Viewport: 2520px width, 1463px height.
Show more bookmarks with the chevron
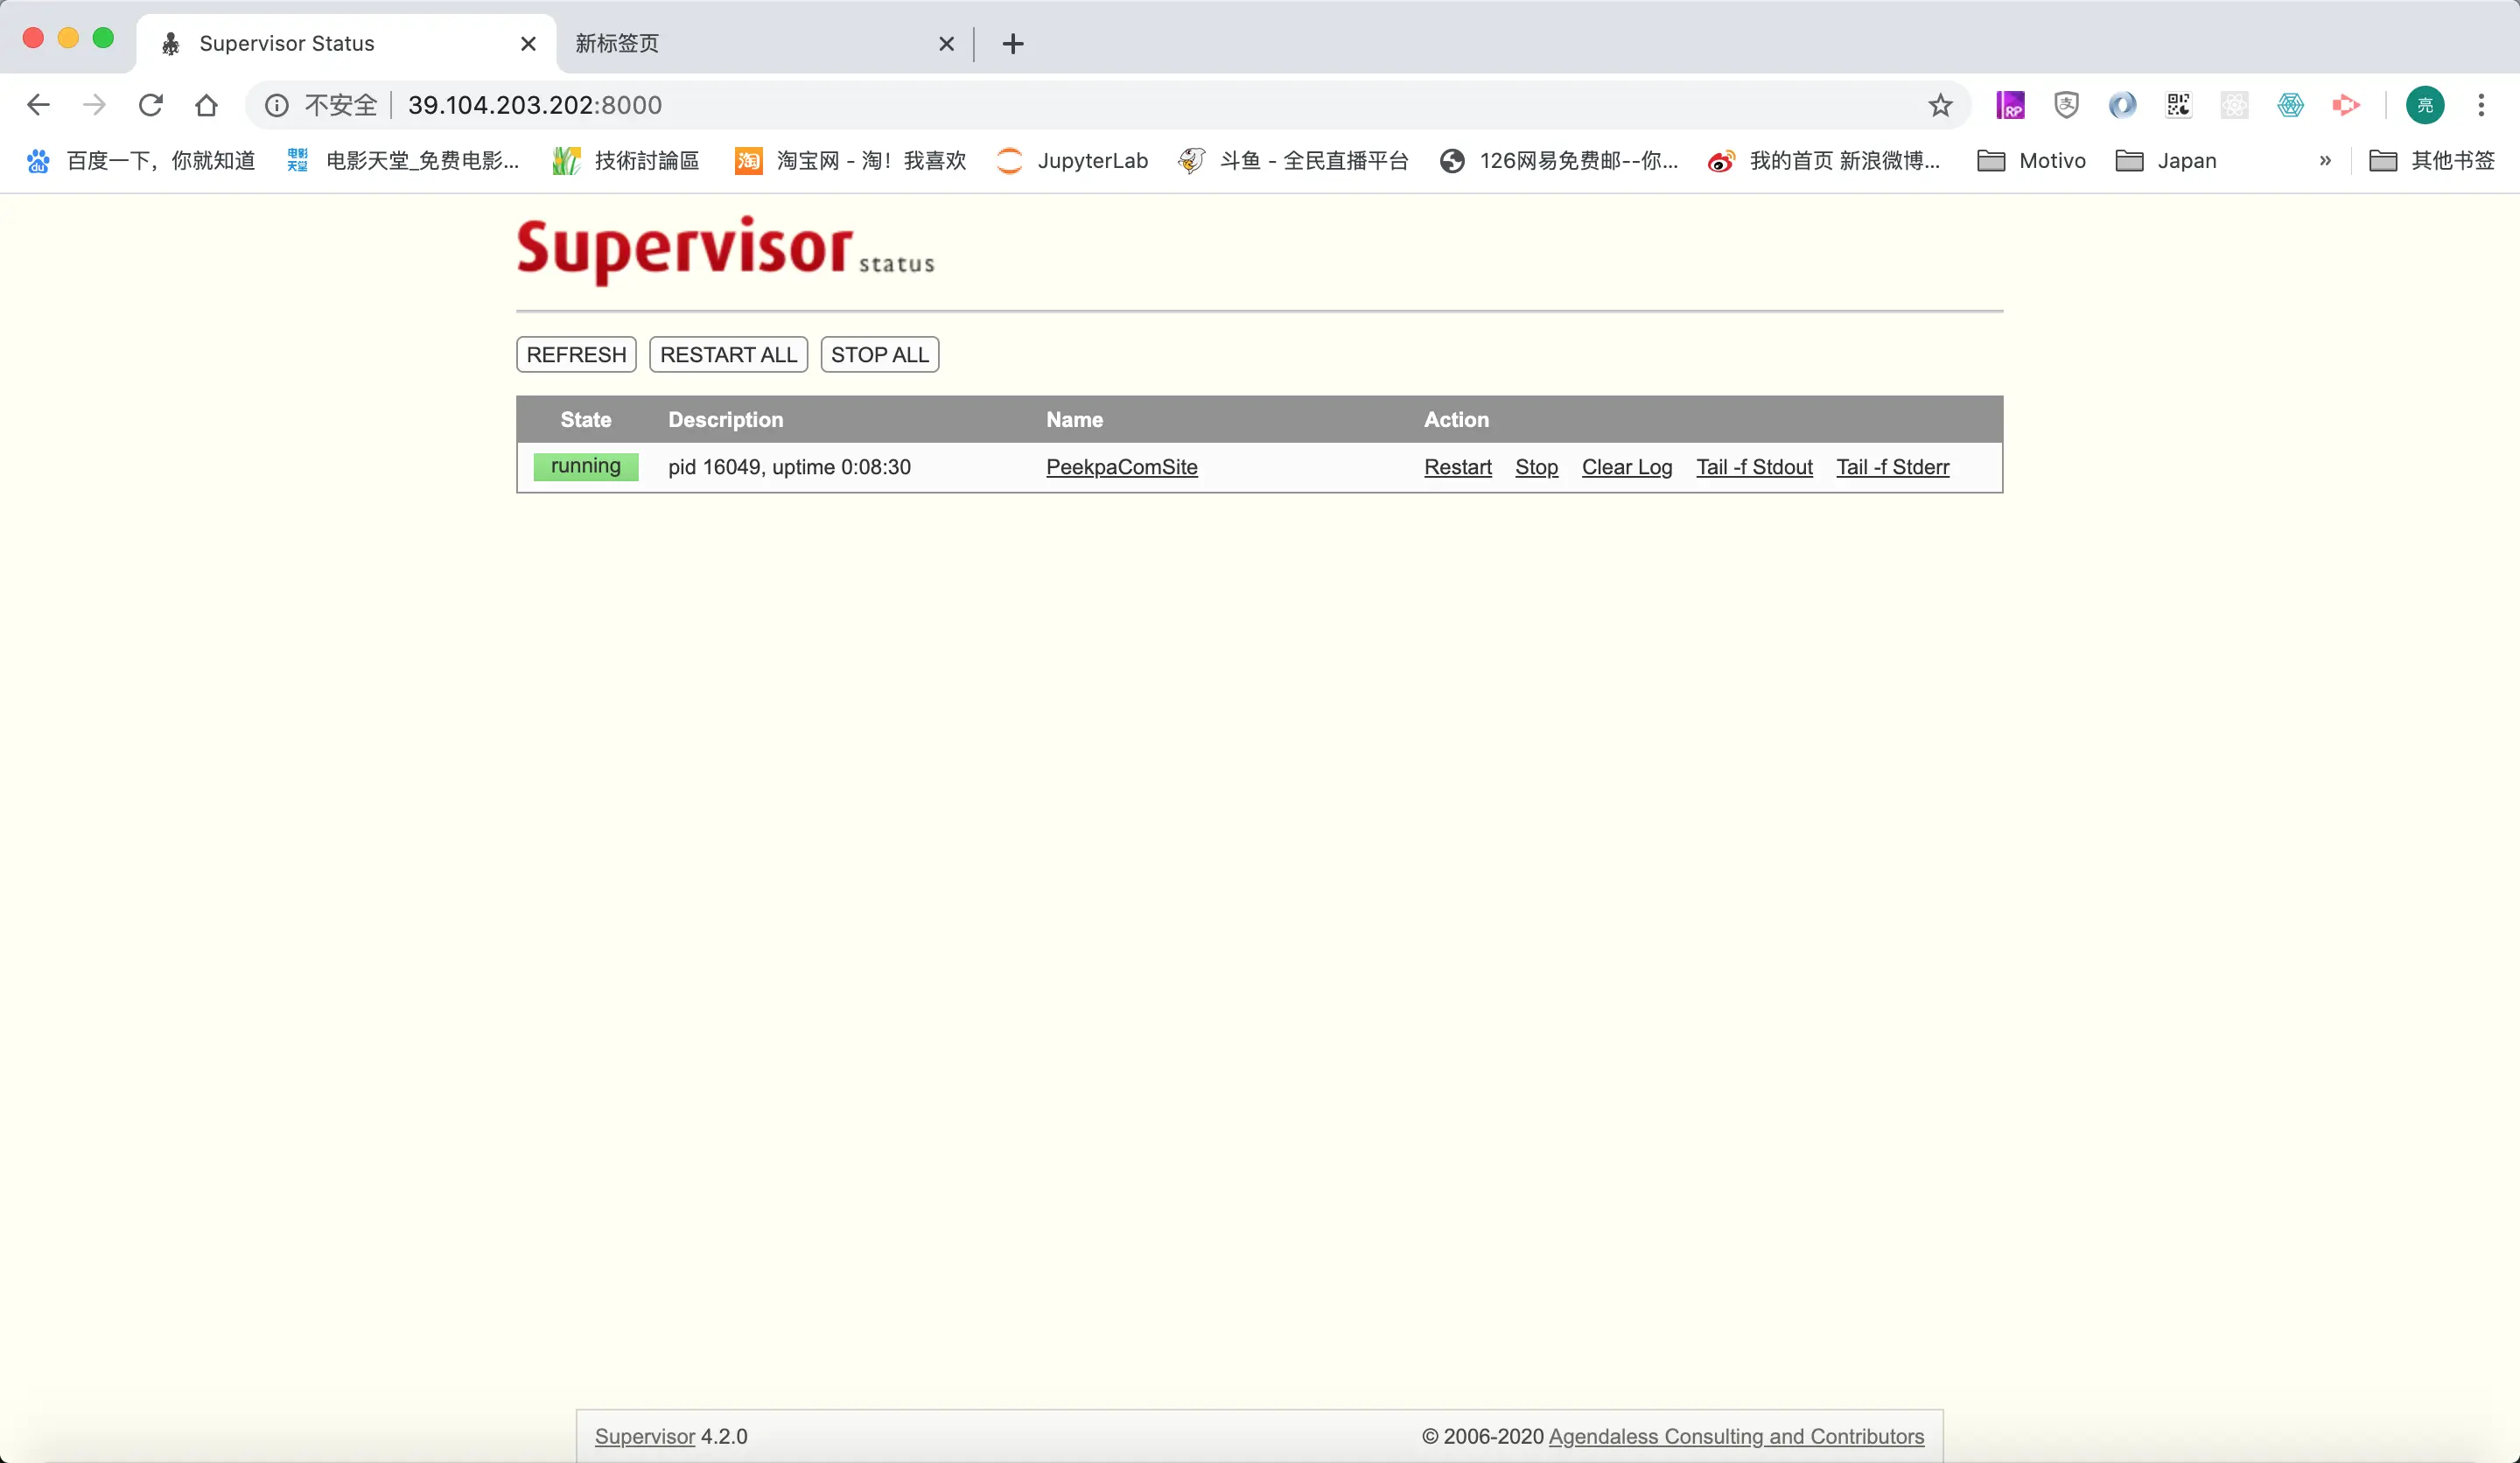tap(2325, 161)
